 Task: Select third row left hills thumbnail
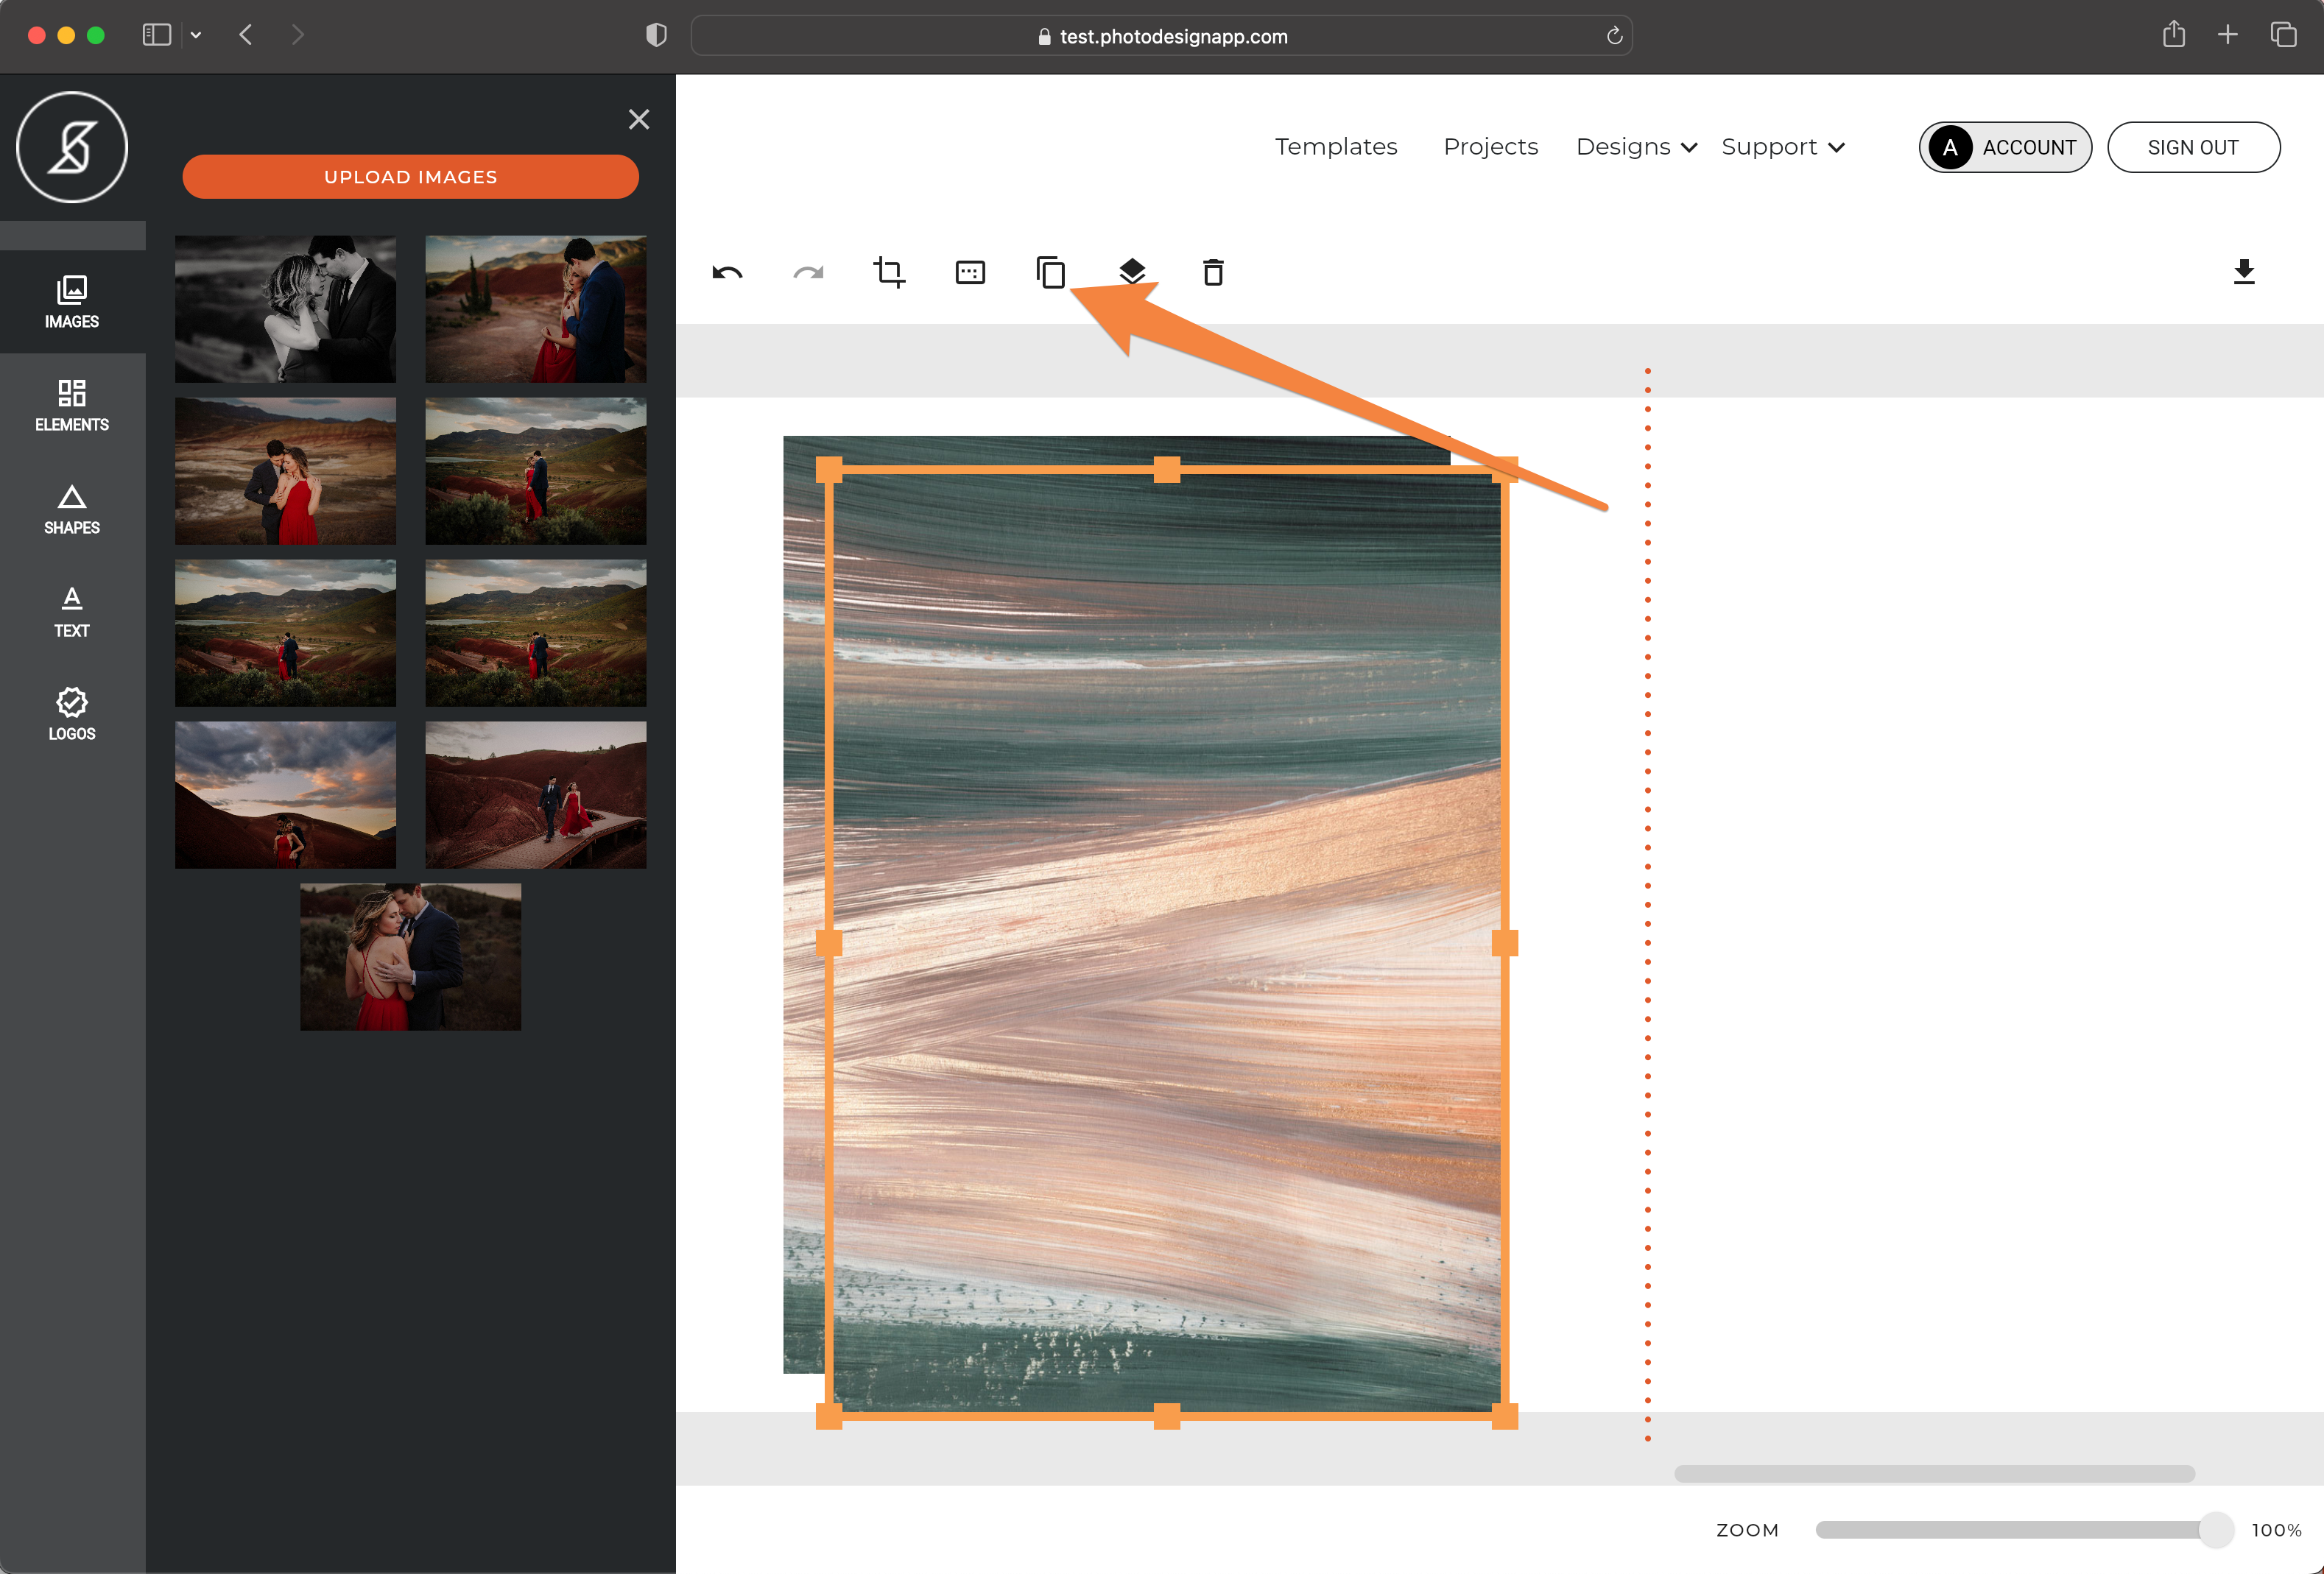285,633
